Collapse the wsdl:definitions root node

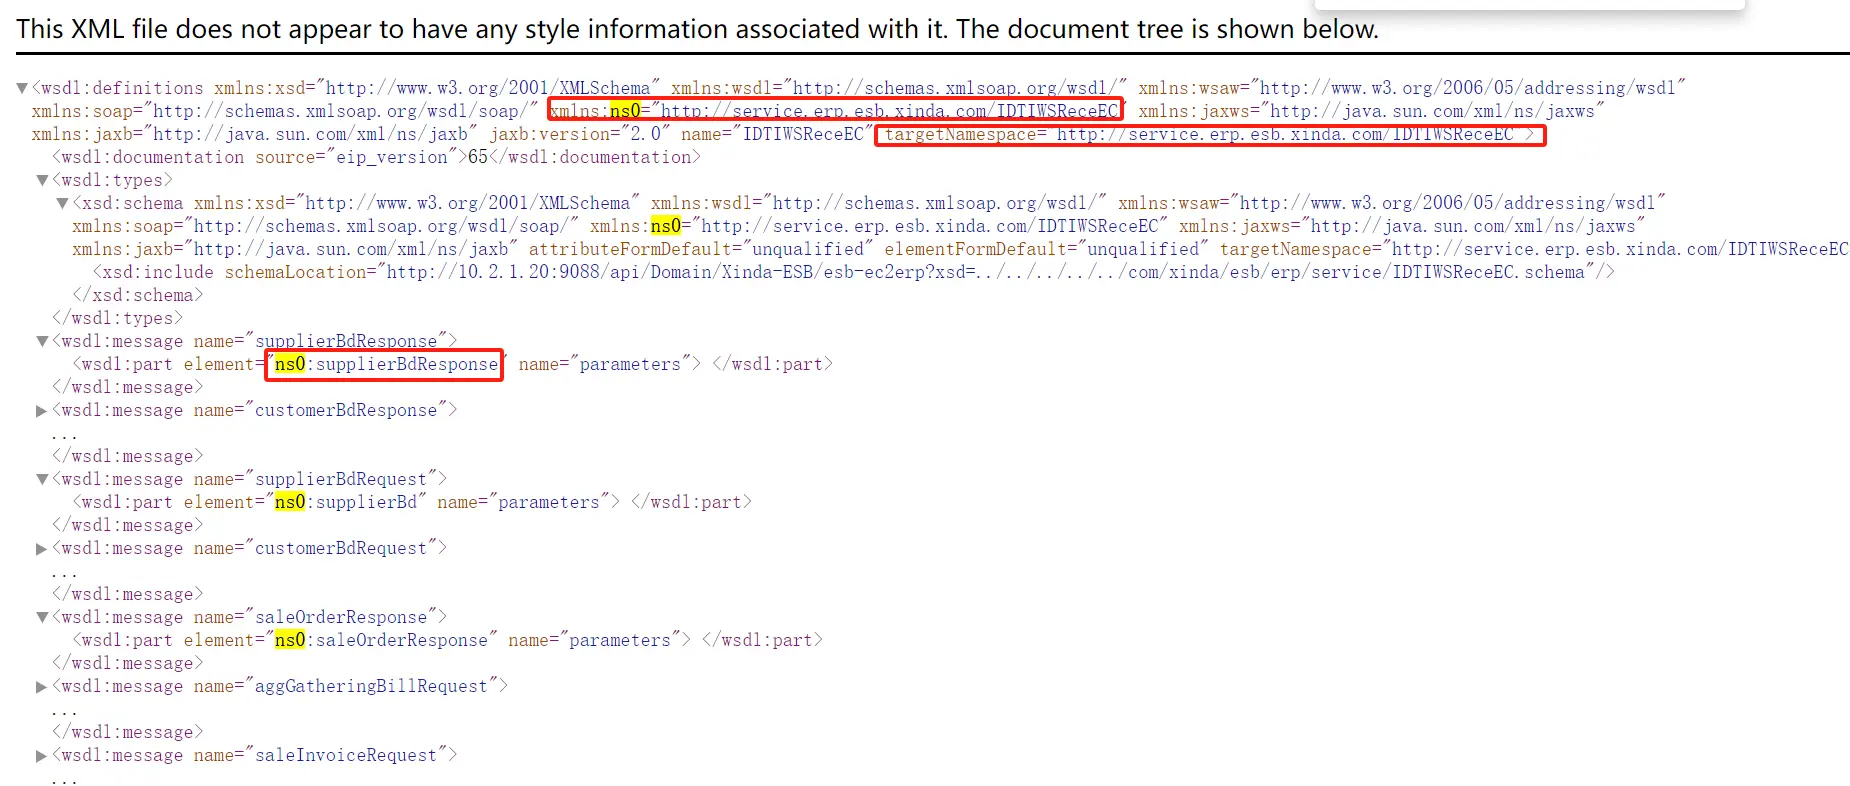point(22,88)
